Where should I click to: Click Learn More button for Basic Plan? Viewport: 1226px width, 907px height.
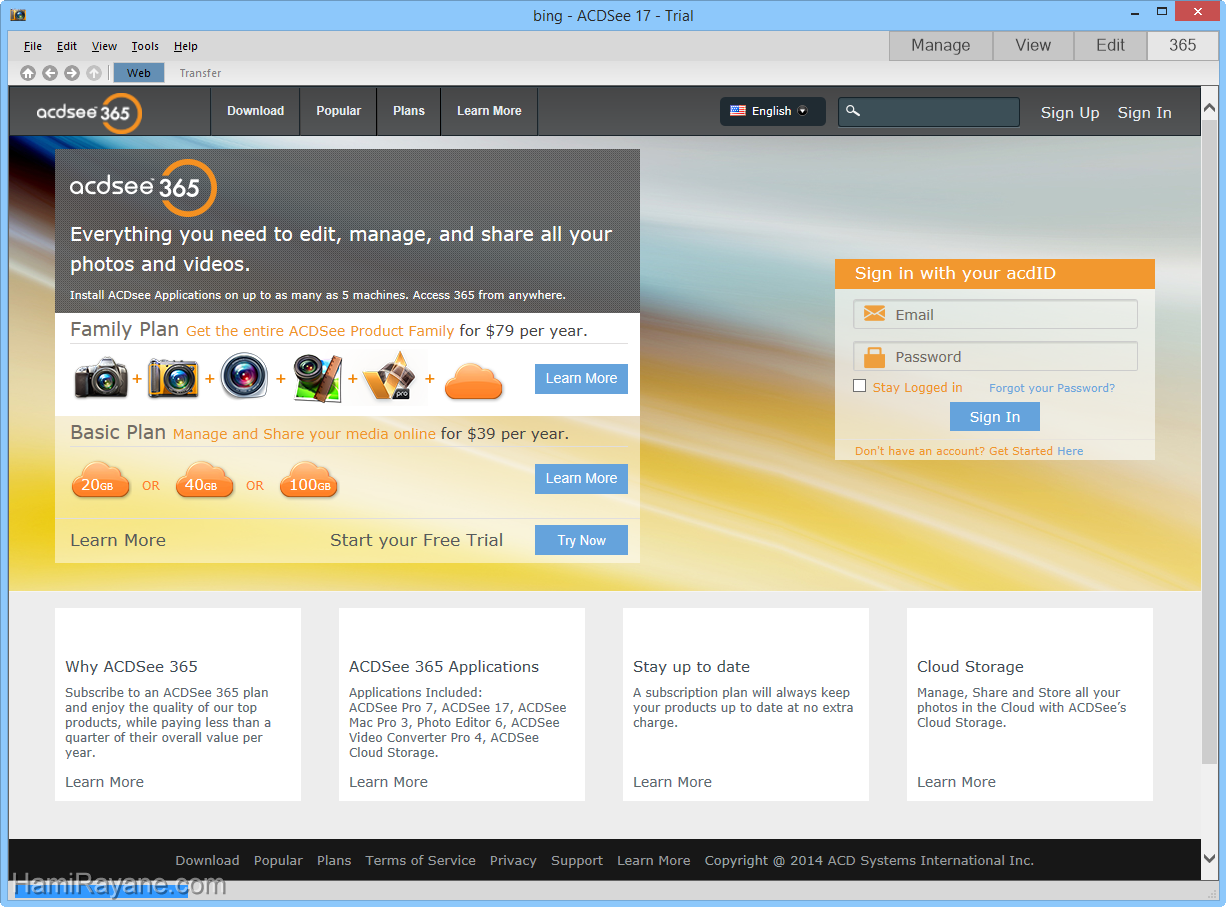coord(581,479)
